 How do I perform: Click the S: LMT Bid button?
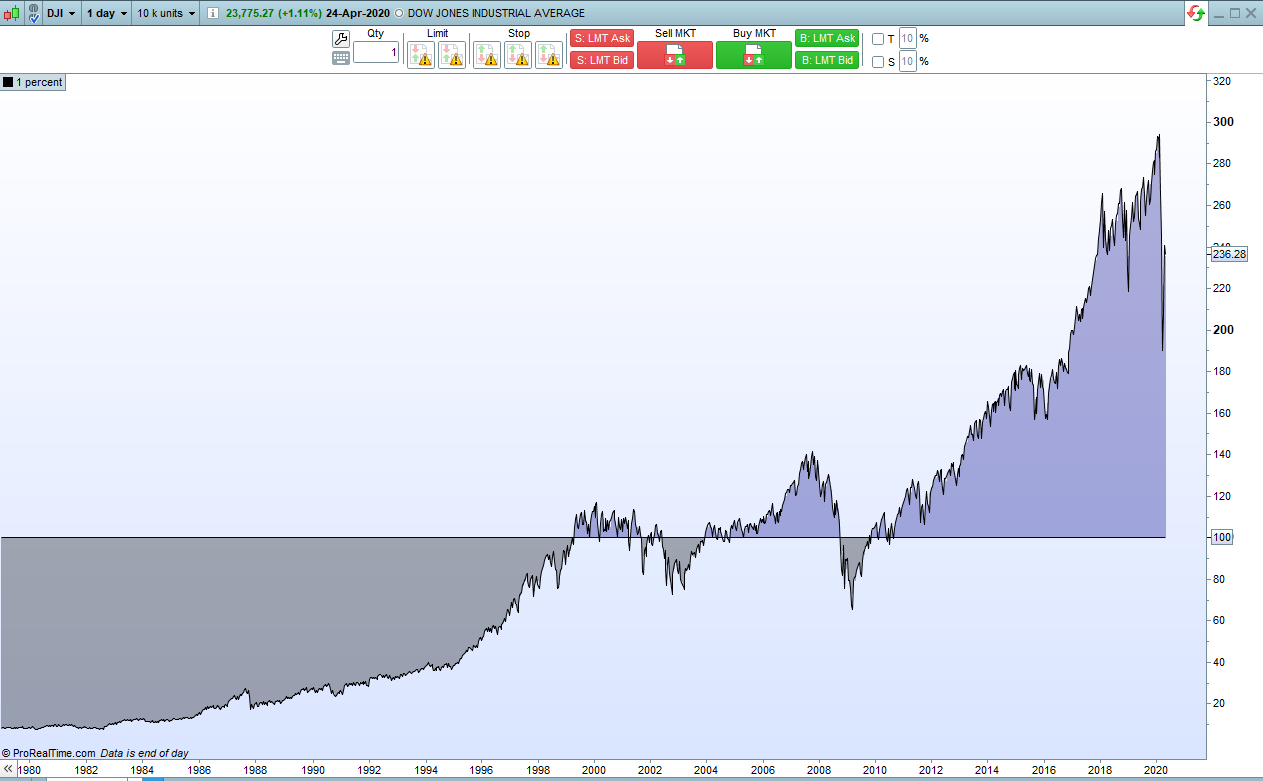tap(602, 60)
